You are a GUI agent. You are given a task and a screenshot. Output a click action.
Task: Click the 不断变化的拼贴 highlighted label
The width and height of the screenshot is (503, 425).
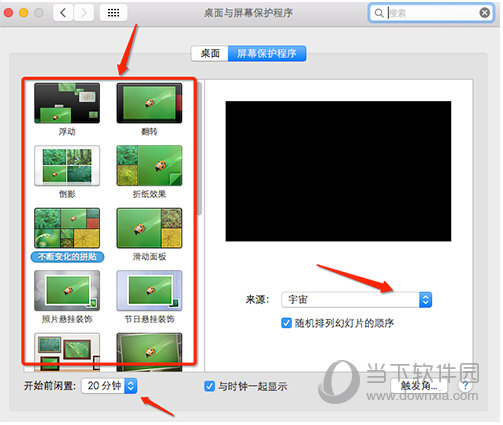[x=67, y=256]
